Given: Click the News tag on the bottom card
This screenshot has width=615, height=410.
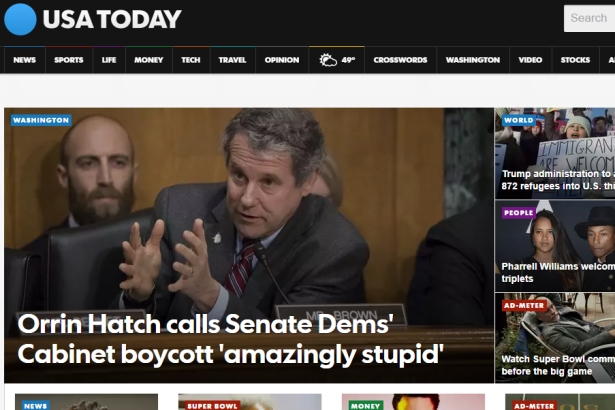Looking at the screenshot, I should pos(36,406).
